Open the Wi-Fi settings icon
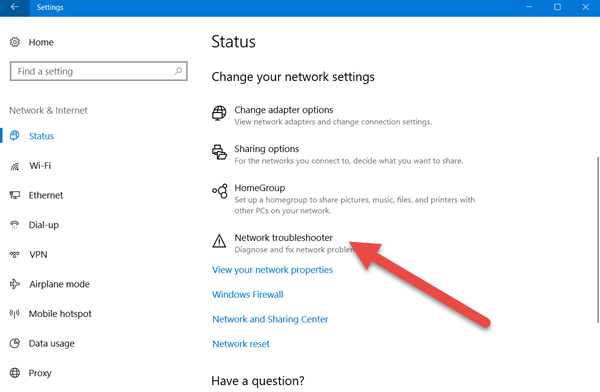600x392 pixels. click(15, 166)
